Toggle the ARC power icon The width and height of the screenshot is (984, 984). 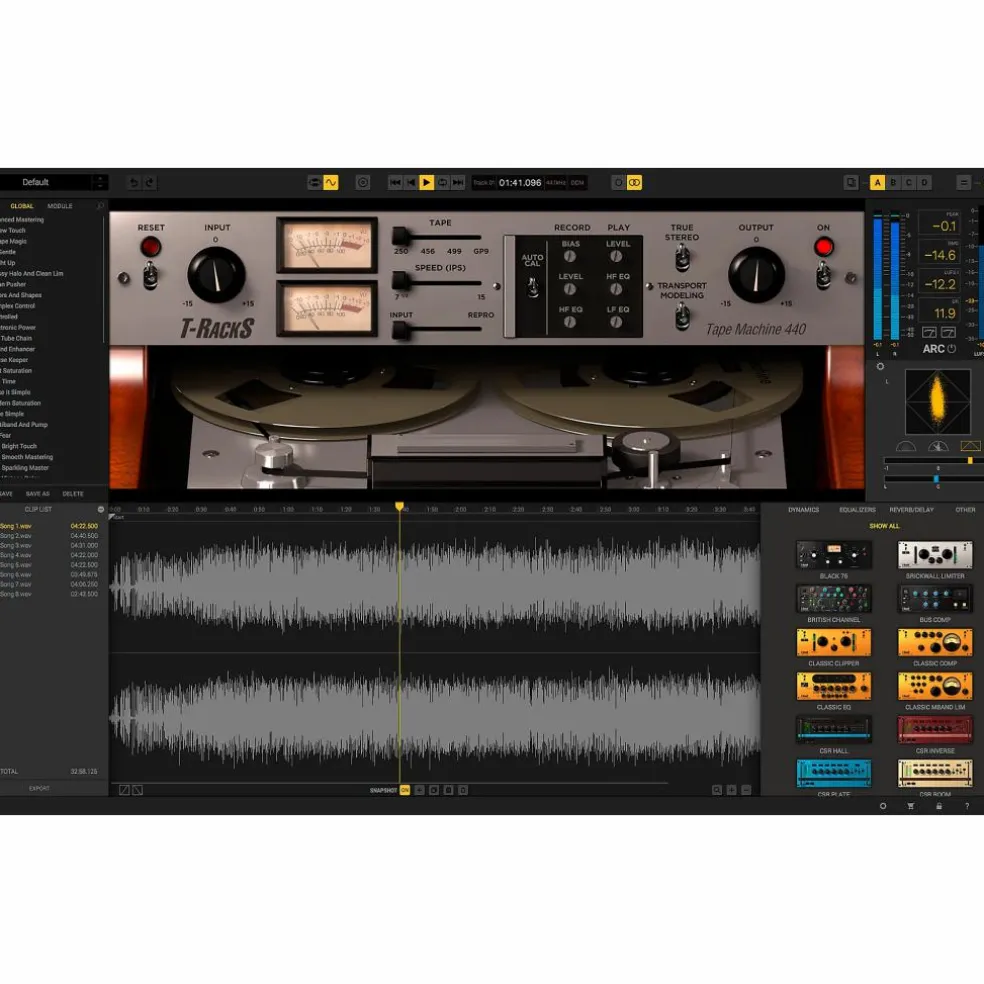point(951,349)
